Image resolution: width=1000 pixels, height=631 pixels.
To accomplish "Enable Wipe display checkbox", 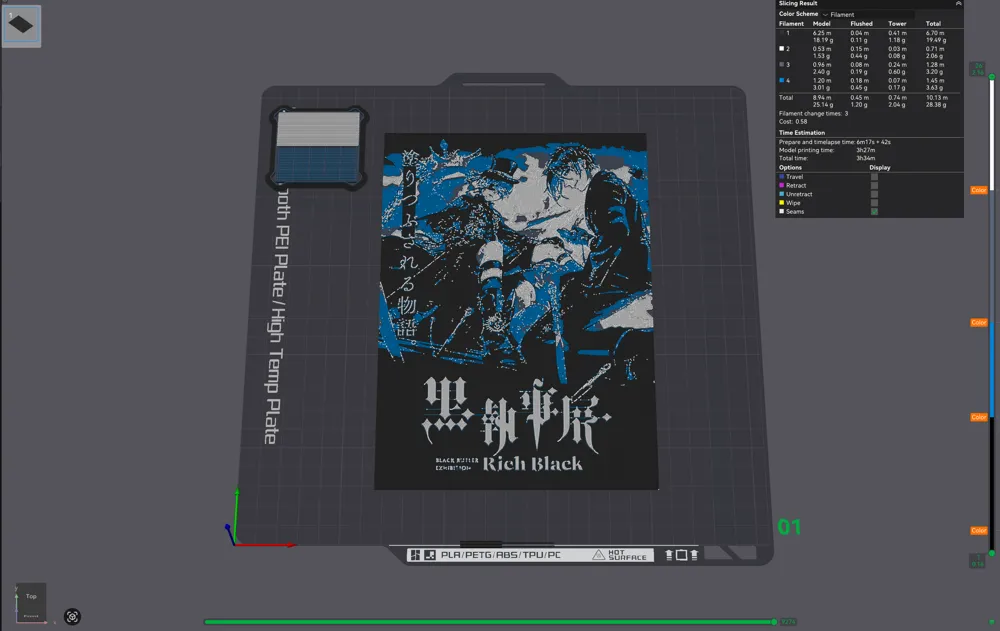I will 874,203.
